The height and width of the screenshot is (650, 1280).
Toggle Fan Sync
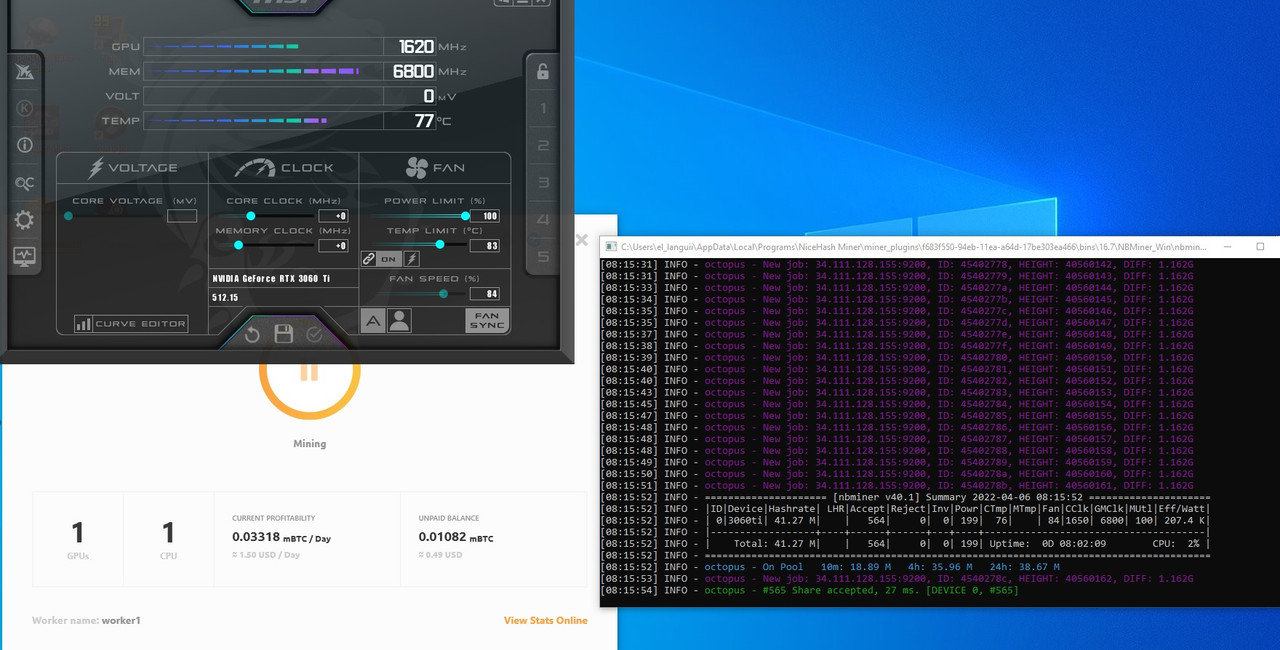pyautogui.click(x=487, y=321)
